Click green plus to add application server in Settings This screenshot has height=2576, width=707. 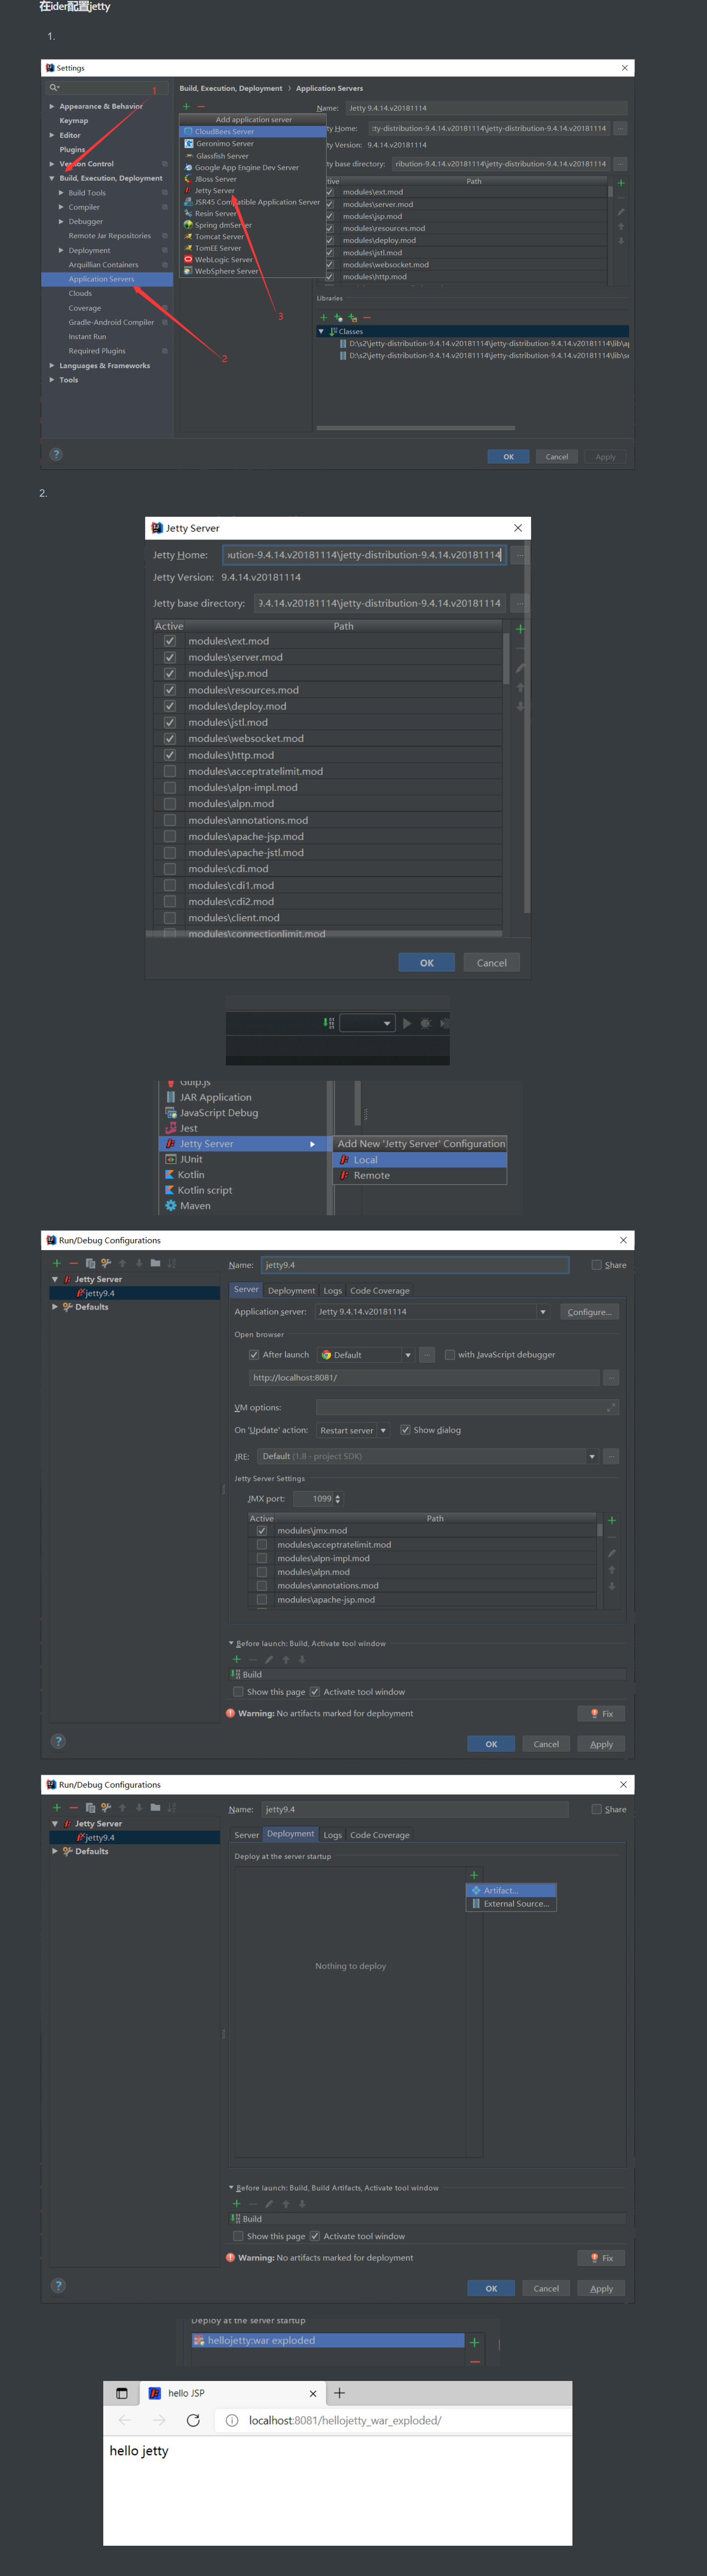click(x=186, y=106)
